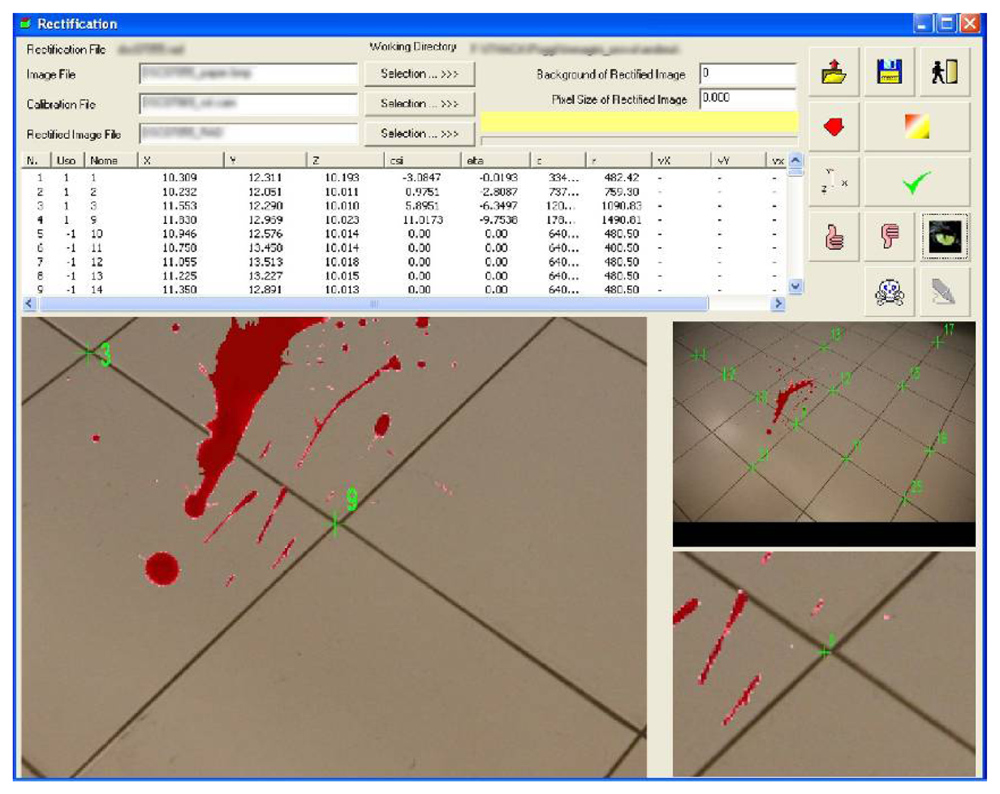Click the orange-yellow gradient icon button
Image resolution: width=1000 pixels, height=794 pixels.
916,126
